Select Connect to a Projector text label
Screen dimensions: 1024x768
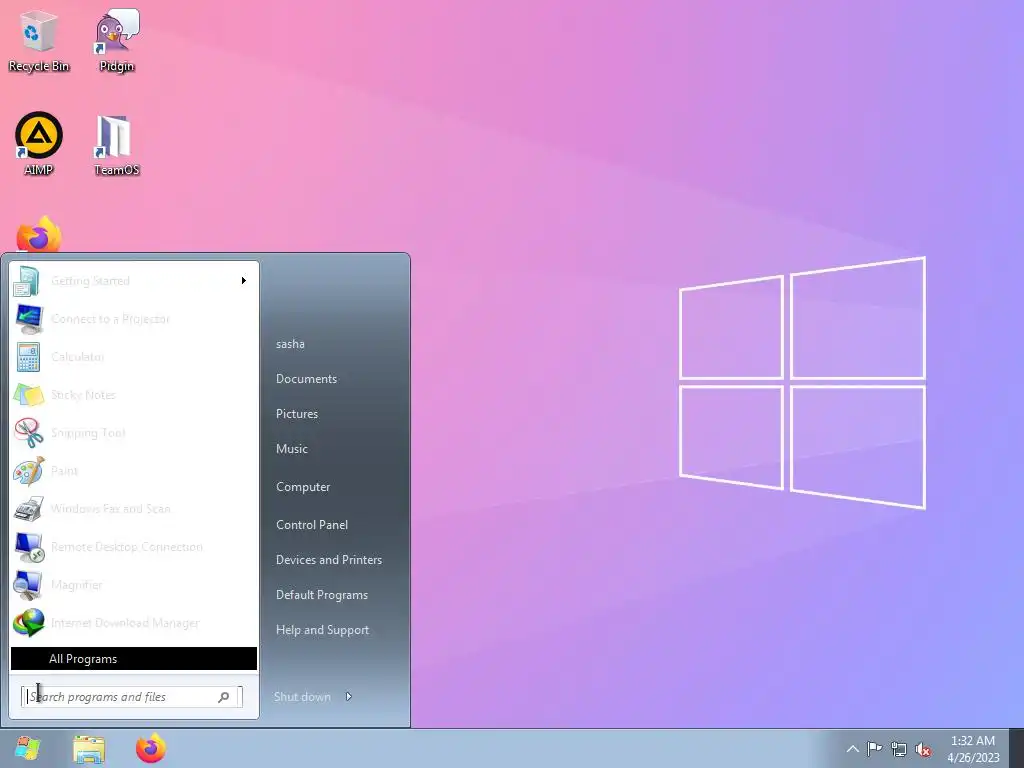click(110, 319)
